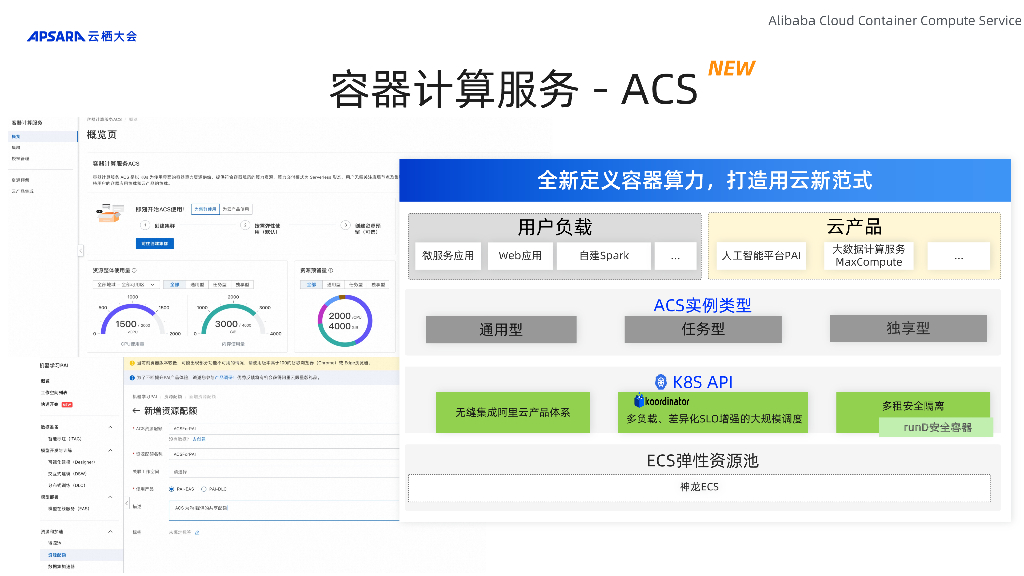Click the Kubernetes icon beside K8S API
This screenshot has width=1024, height=576.
point(660,382)
